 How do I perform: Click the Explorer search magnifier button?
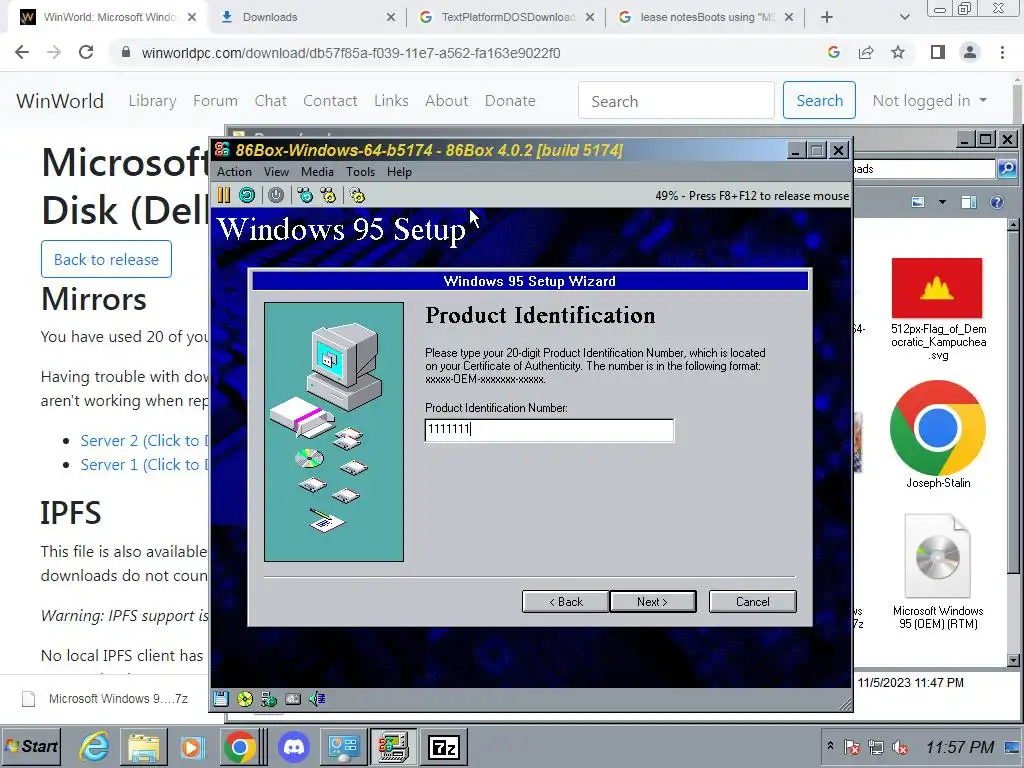click(1007, 168)
